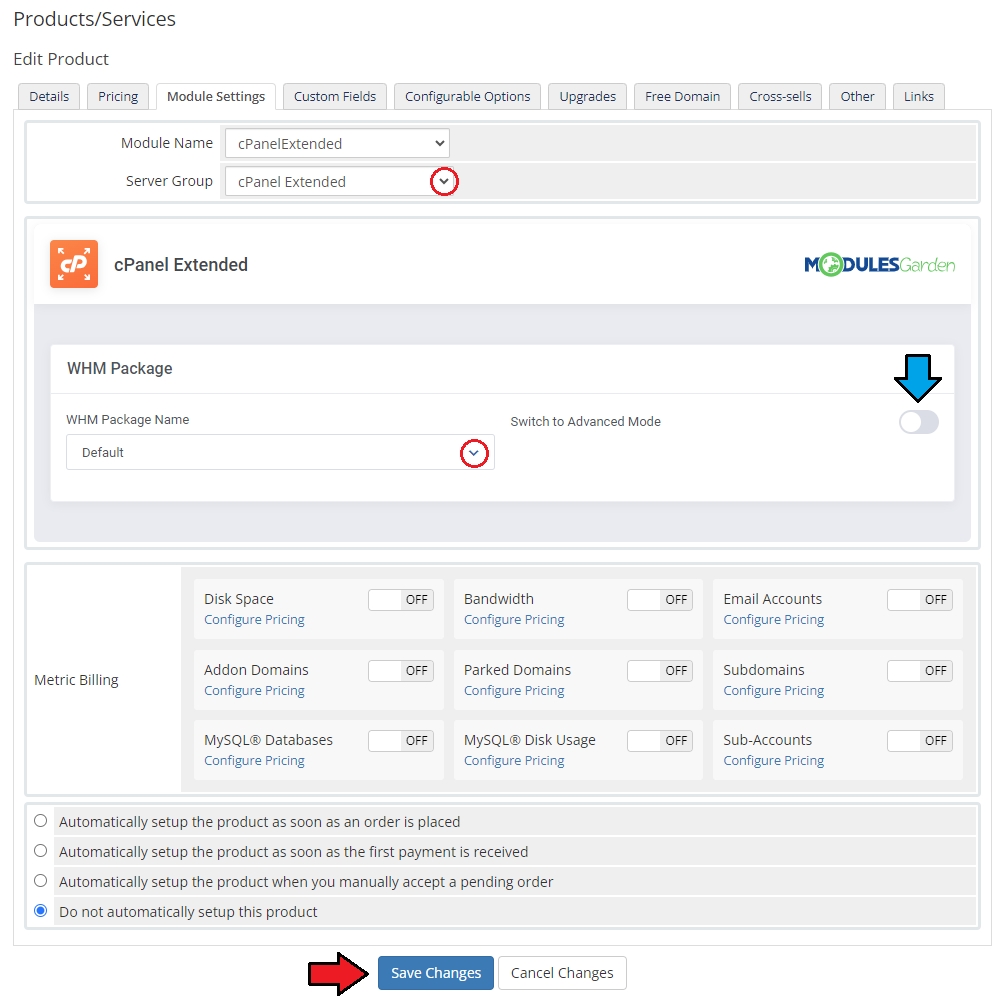Click the Cancel Changes button
1000x1002 pixels.
pos(562,973)
